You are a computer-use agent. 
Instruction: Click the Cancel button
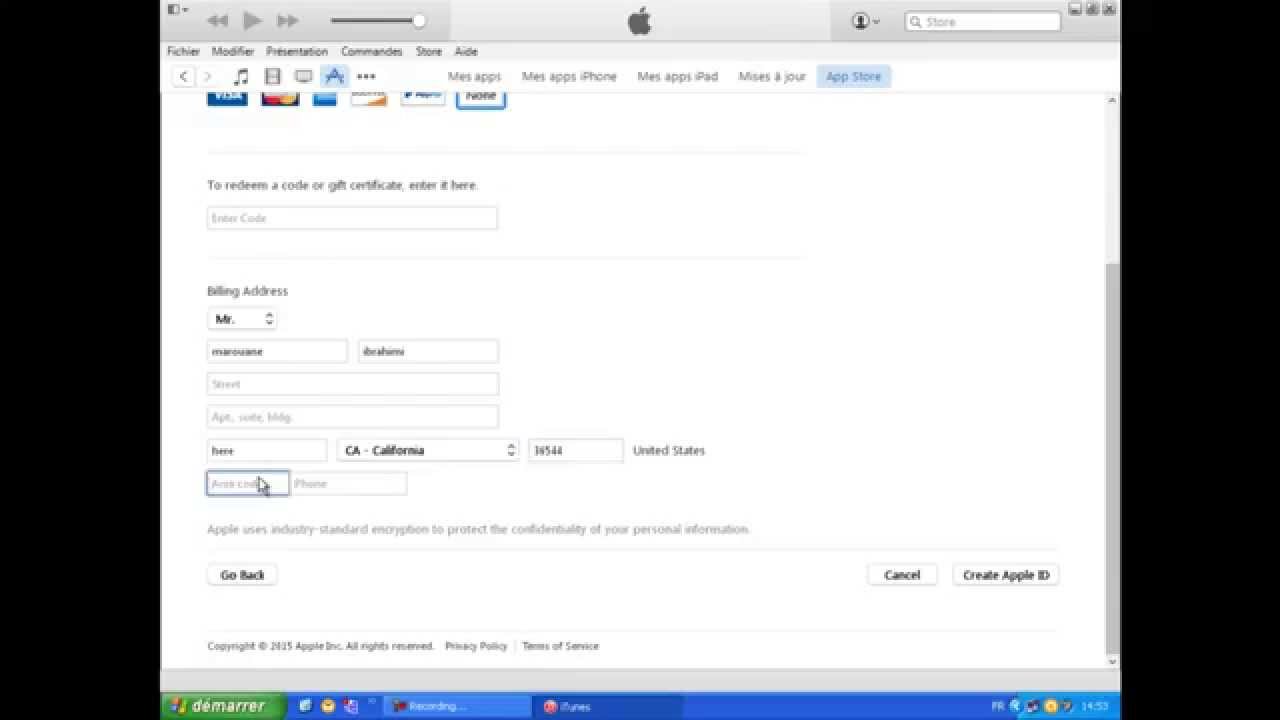tap(902, 575)
